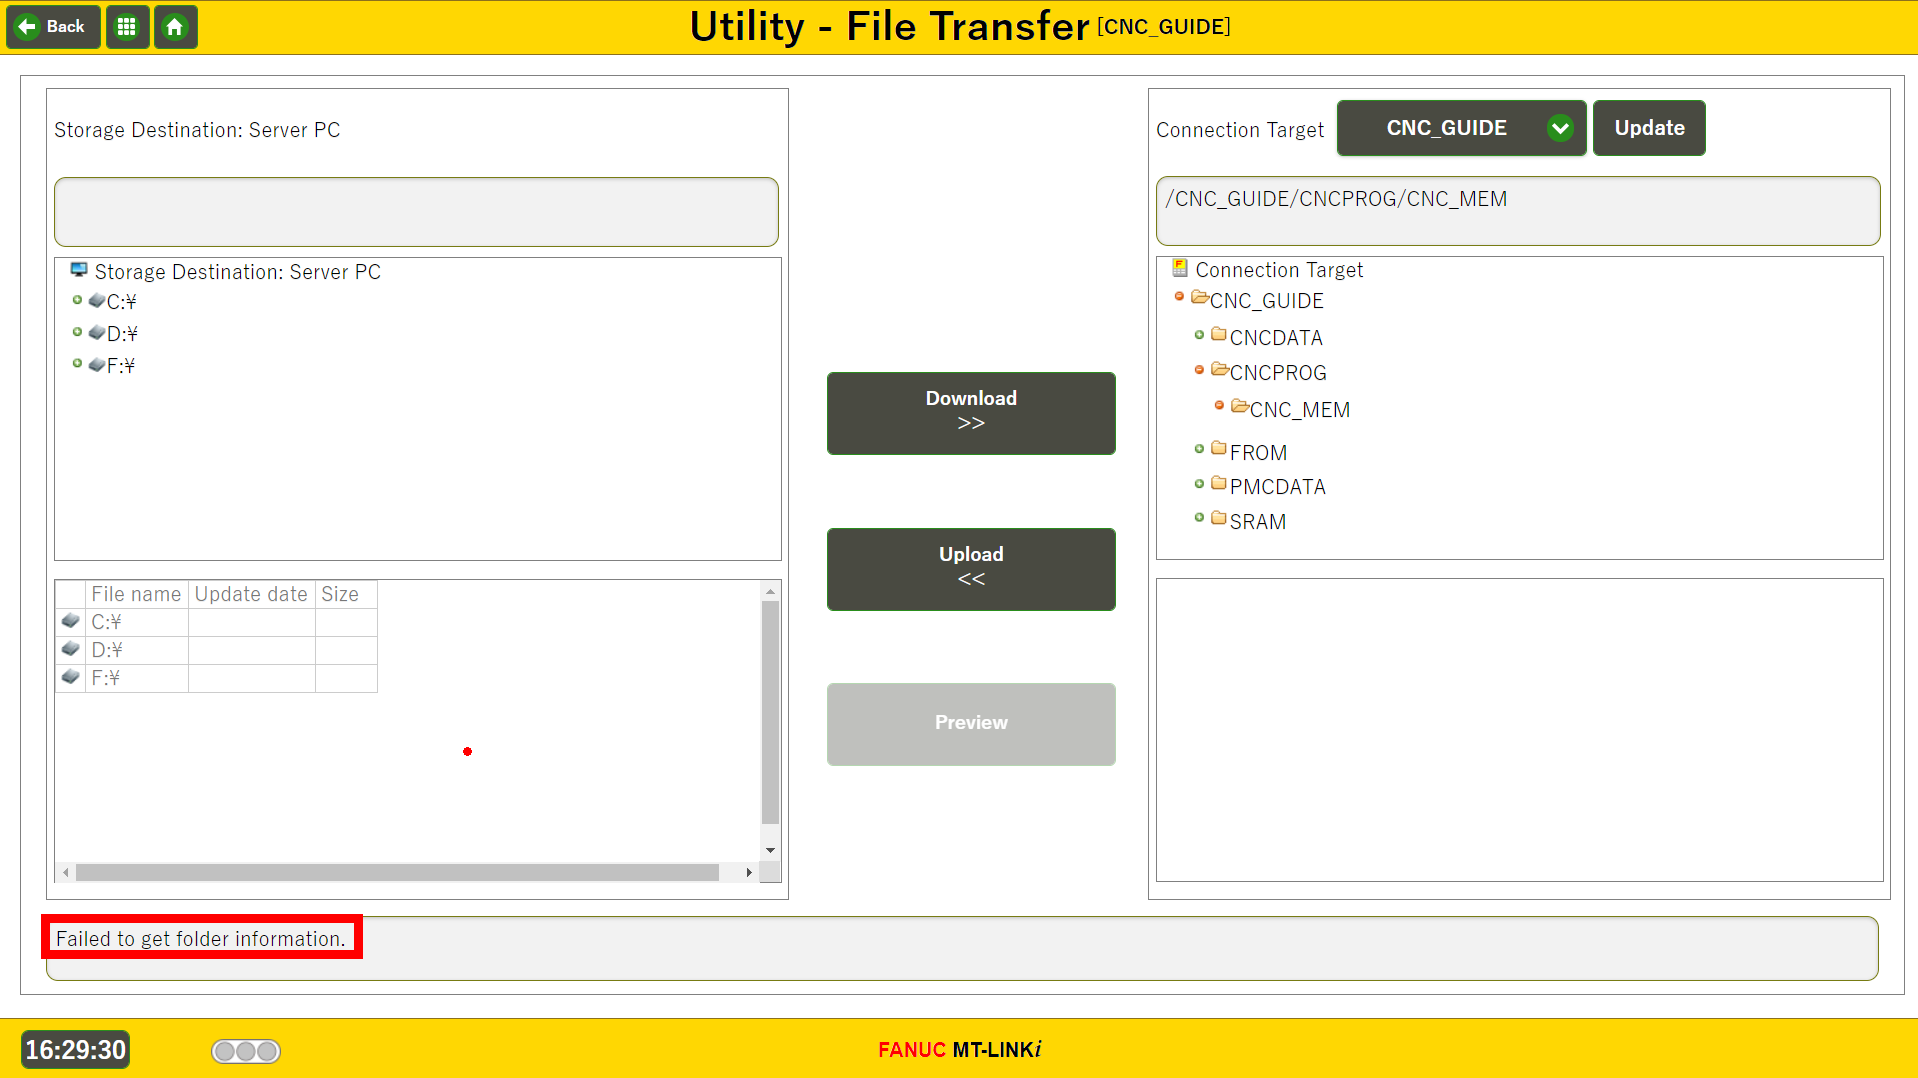1918x1078 pixels.
Task: Click the vertical scrollbar in file list
Action: [x=770, y=712]
